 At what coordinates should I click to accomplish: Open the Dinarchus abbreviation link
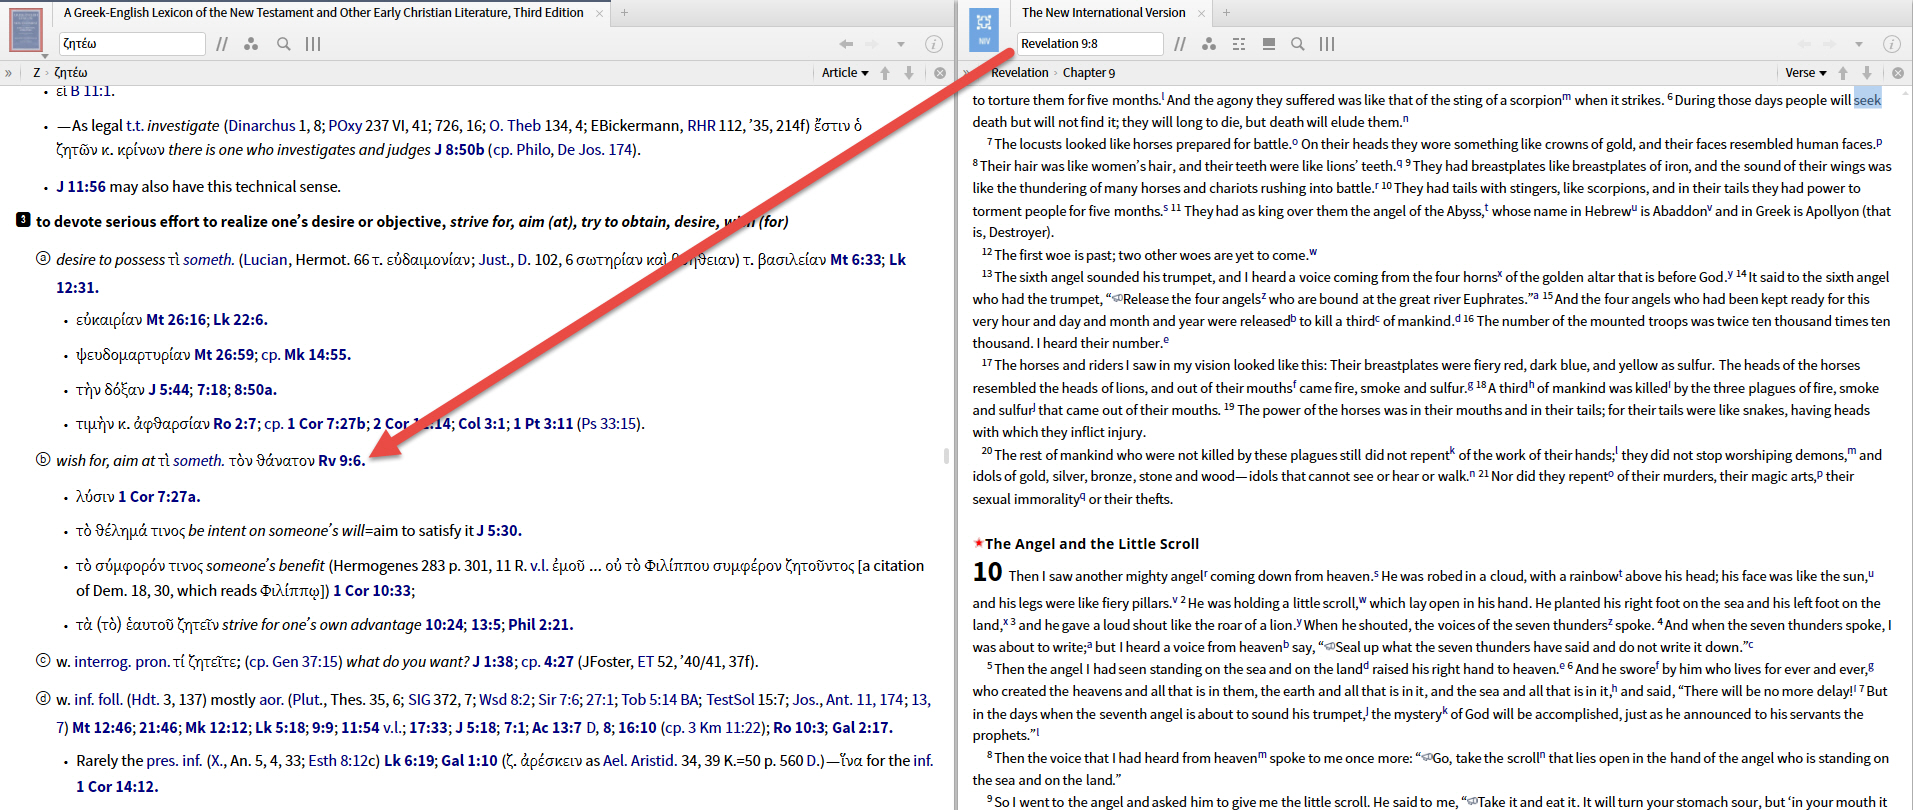(262, 126)
